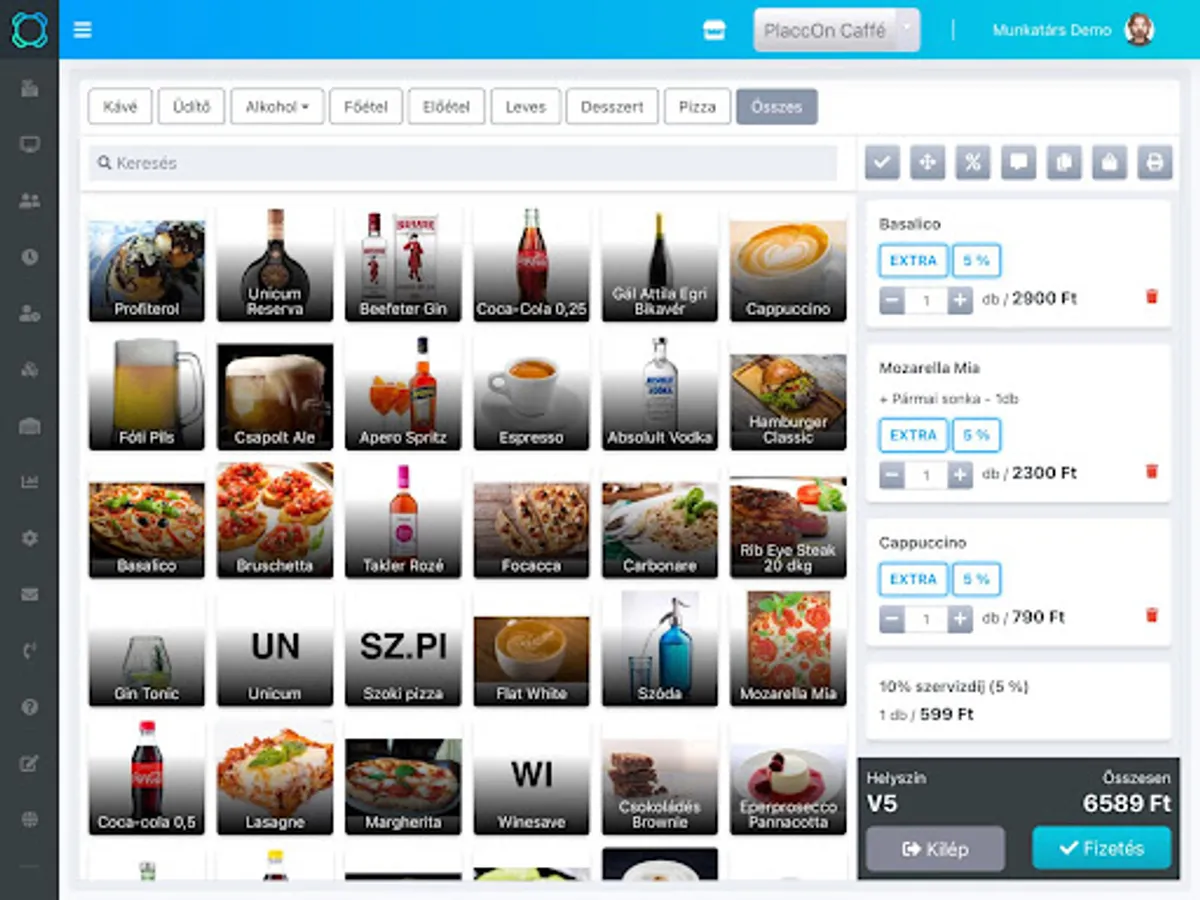Add Espresso product tile to order

point(531,393)
